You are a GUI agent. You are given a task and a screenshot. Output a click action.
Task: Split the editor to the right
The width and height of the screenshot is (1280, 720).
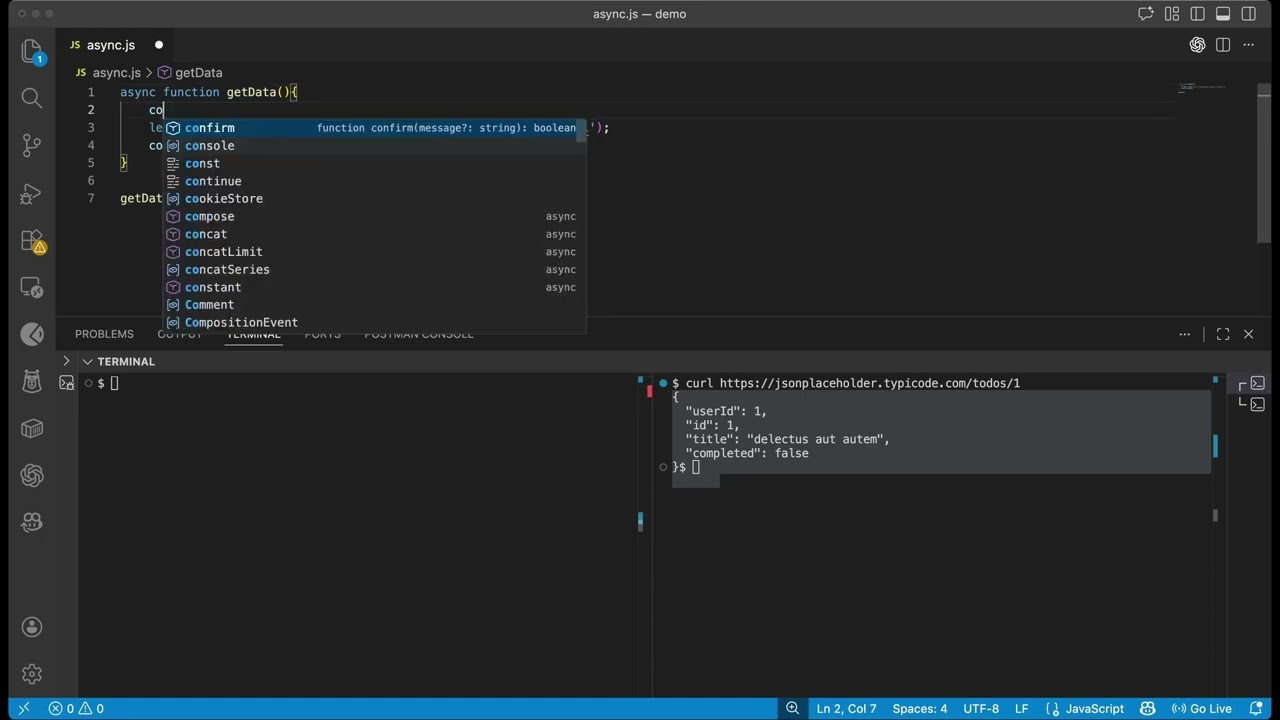1223,45
